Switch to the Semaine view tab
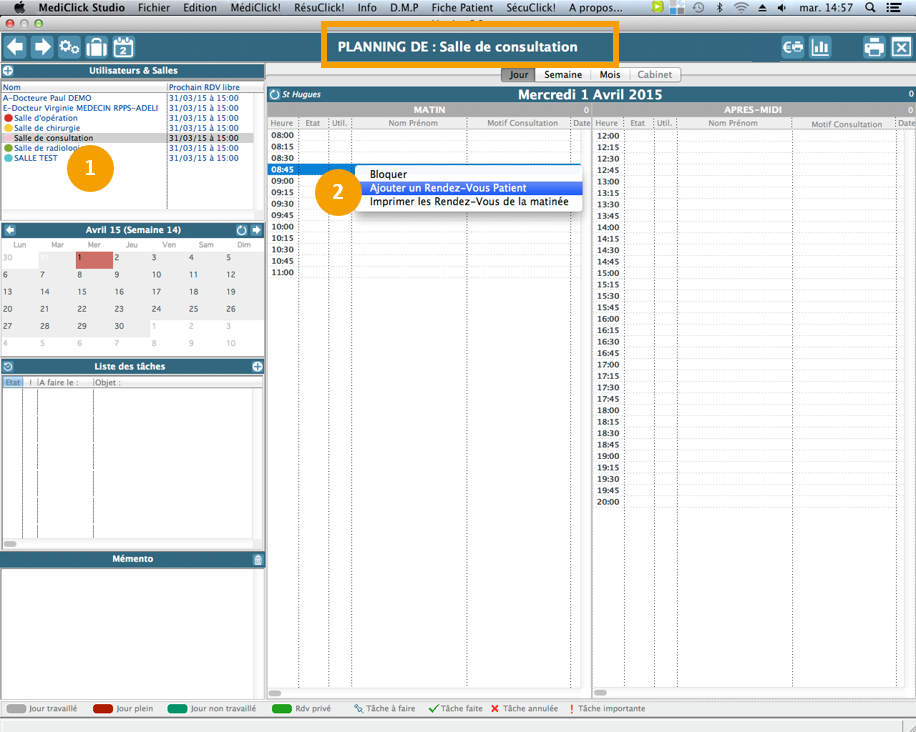Image resolution: width=916 pixels, height=732 pixels. coord(563,75)
